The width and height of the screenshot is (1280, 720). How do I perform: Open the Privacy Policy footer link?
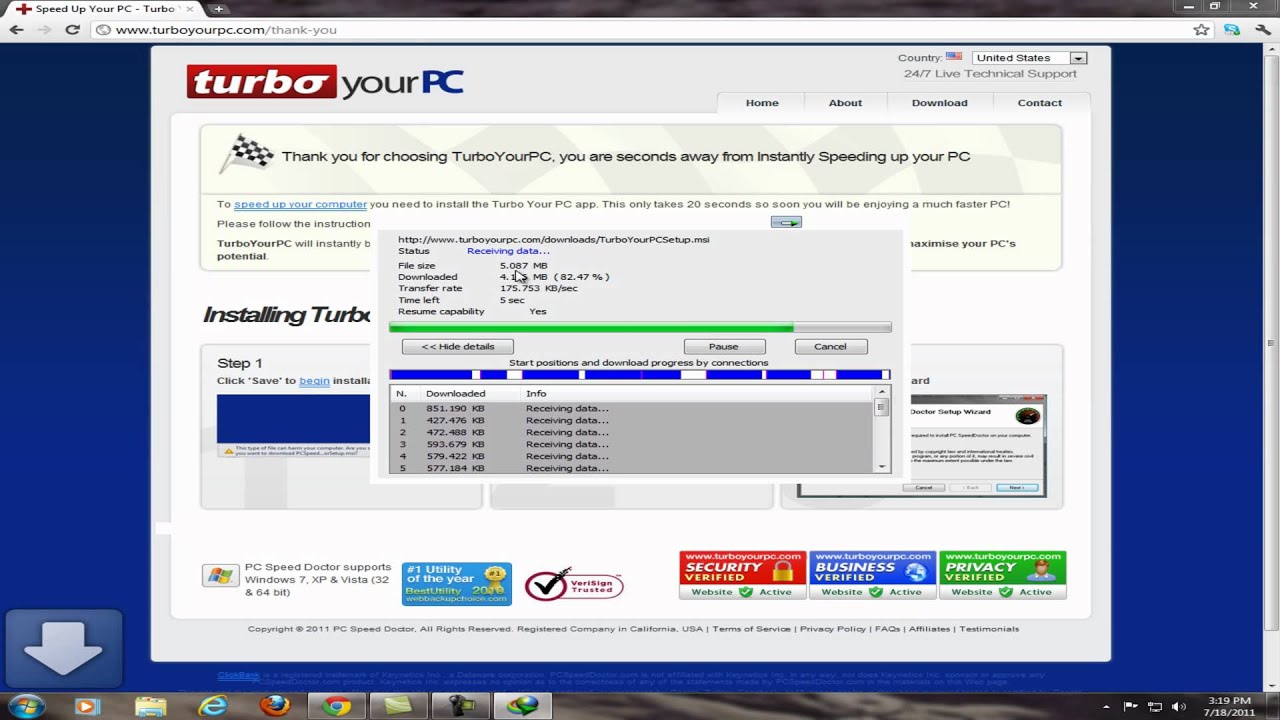pos(833,629)
